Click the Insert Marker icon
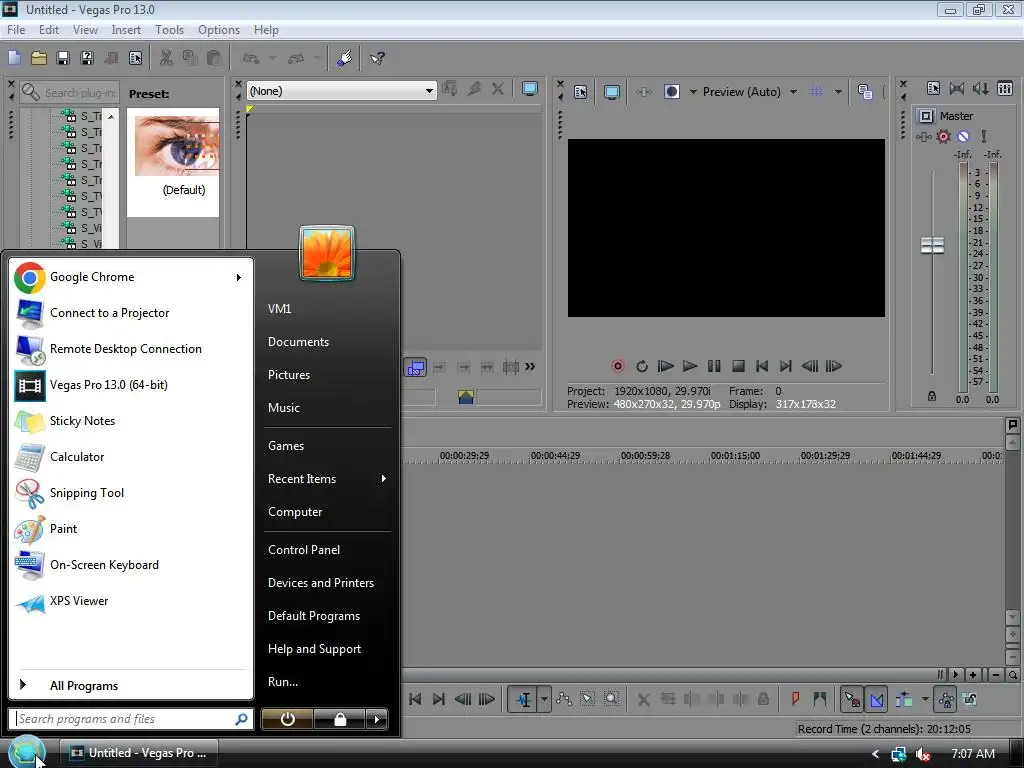Image resolution: width=1024 pixels, height=768 pixels. [x=795, y=699]
